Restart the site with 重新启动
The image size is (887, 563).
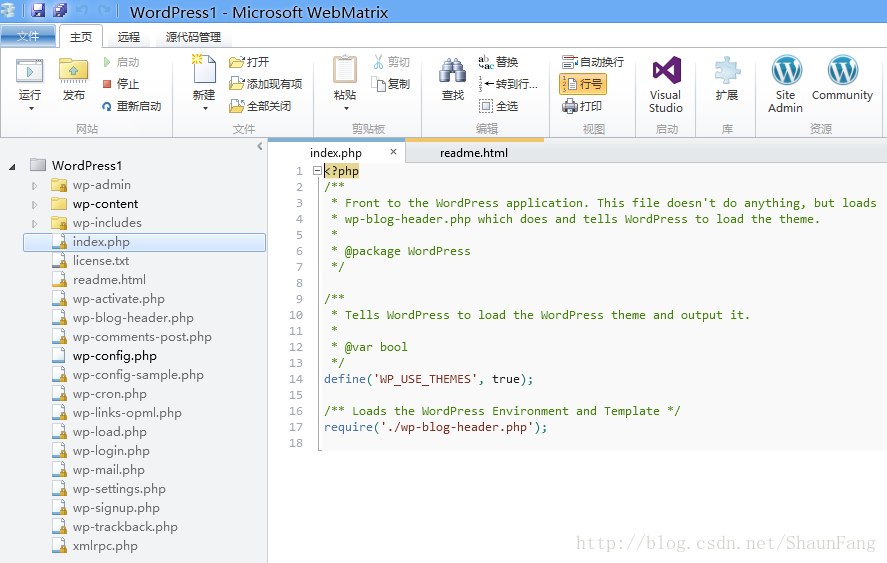(x=132, y=106)
